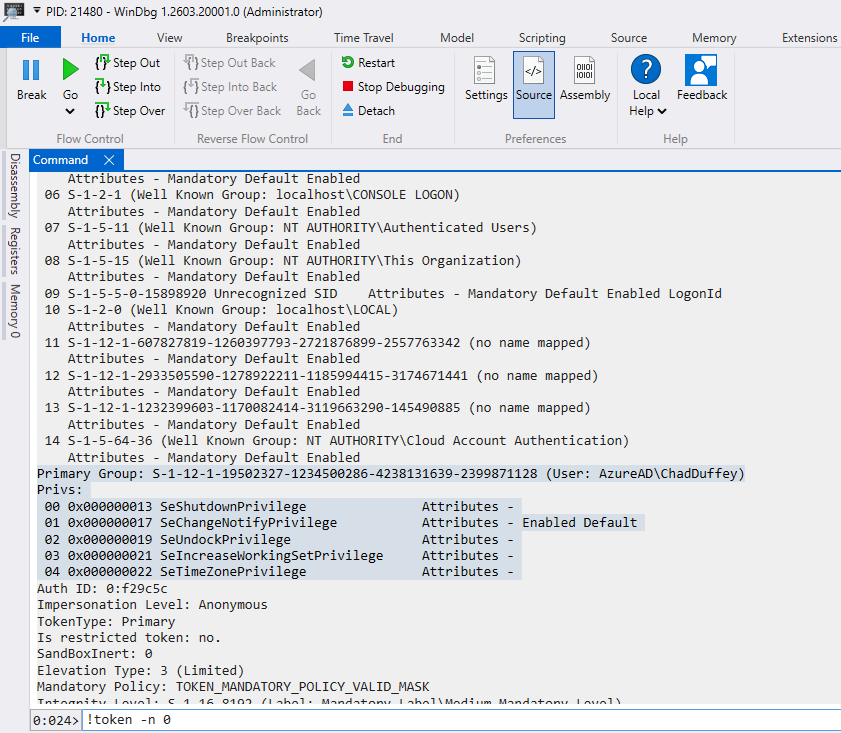Image resolution: width=841 pixels, height=733 pixels.
Task: Click the Detach eject icon
Action: click(348, 110)
